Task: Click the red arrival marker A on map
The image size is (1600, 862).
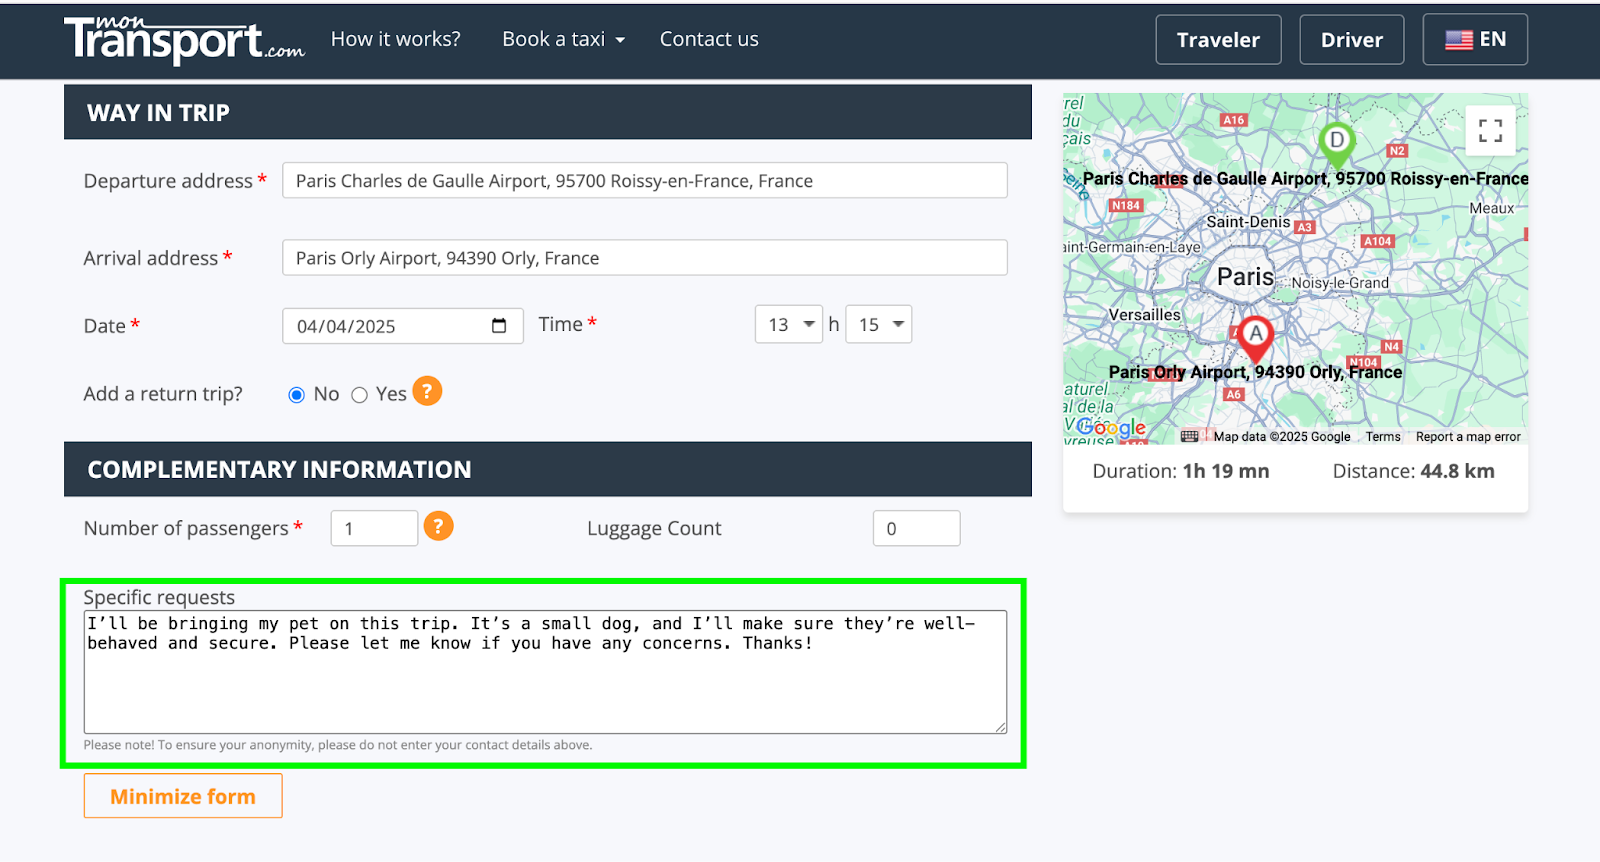Action: [1255, 338]
